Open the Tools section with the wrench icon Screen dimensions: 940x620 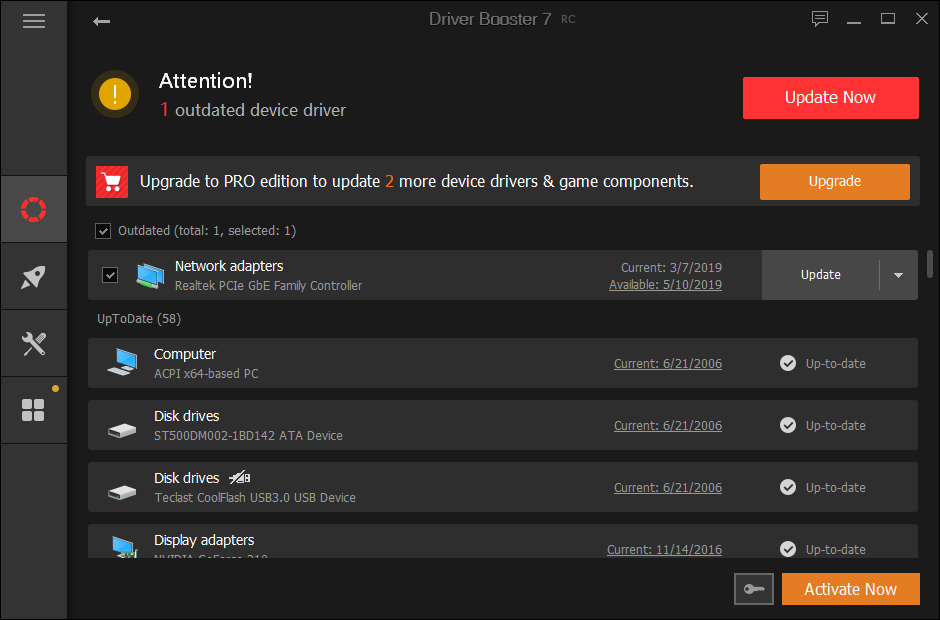34,343
